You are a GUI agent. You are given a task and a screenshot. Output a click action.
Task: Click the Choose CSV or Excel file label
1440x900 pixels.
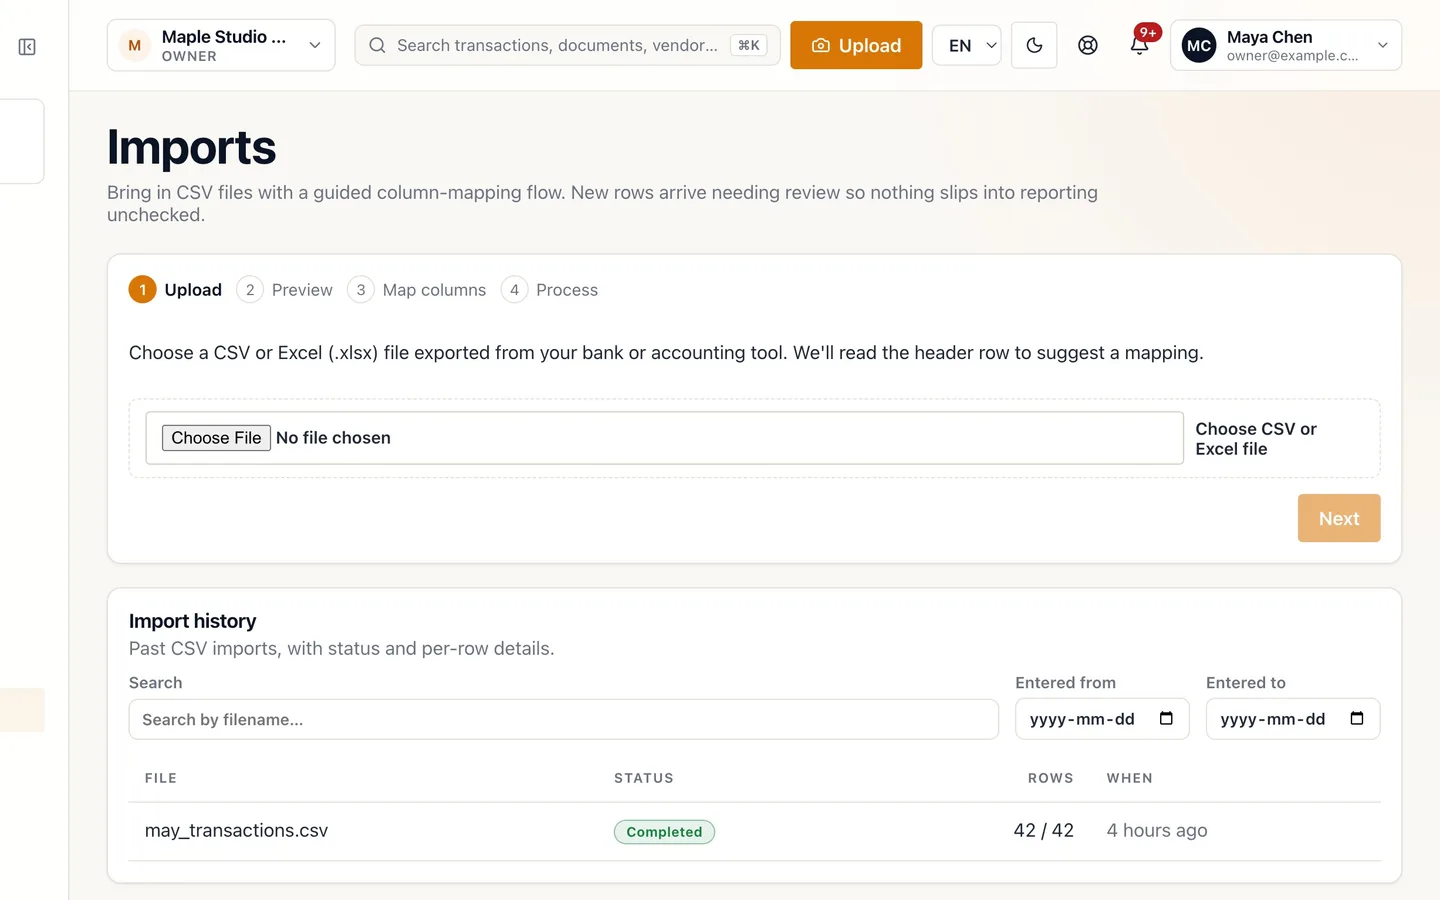pos(1256,439)
